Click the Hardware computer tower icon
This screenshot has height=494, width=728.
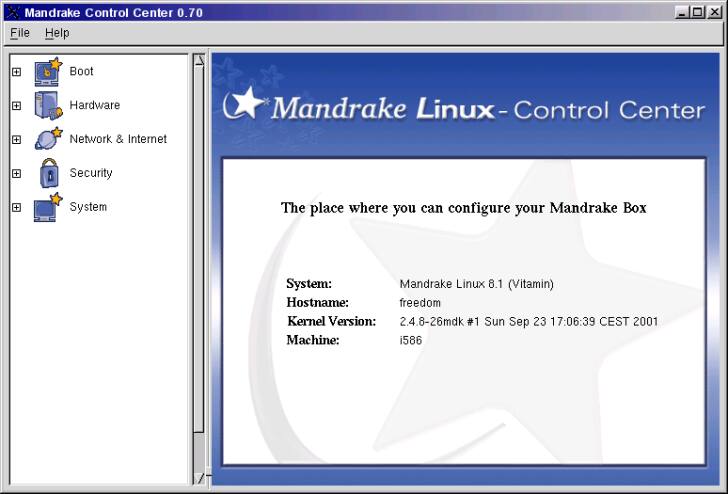click(48, 105)
